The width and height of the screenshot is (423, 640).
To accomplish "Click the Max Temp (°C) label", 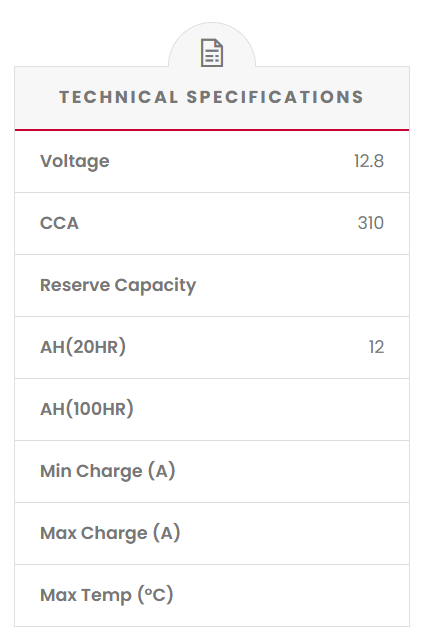I will pos(107,596).
